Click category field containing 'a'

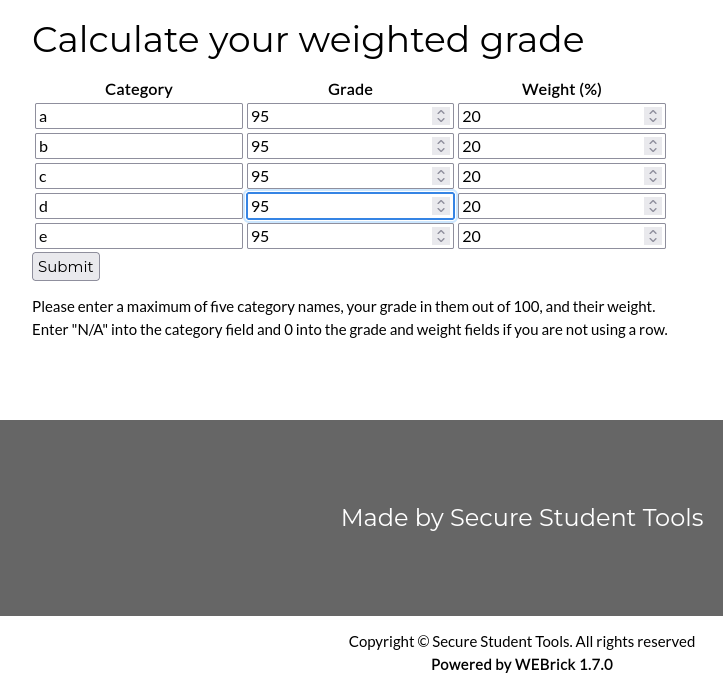[139, 116]
